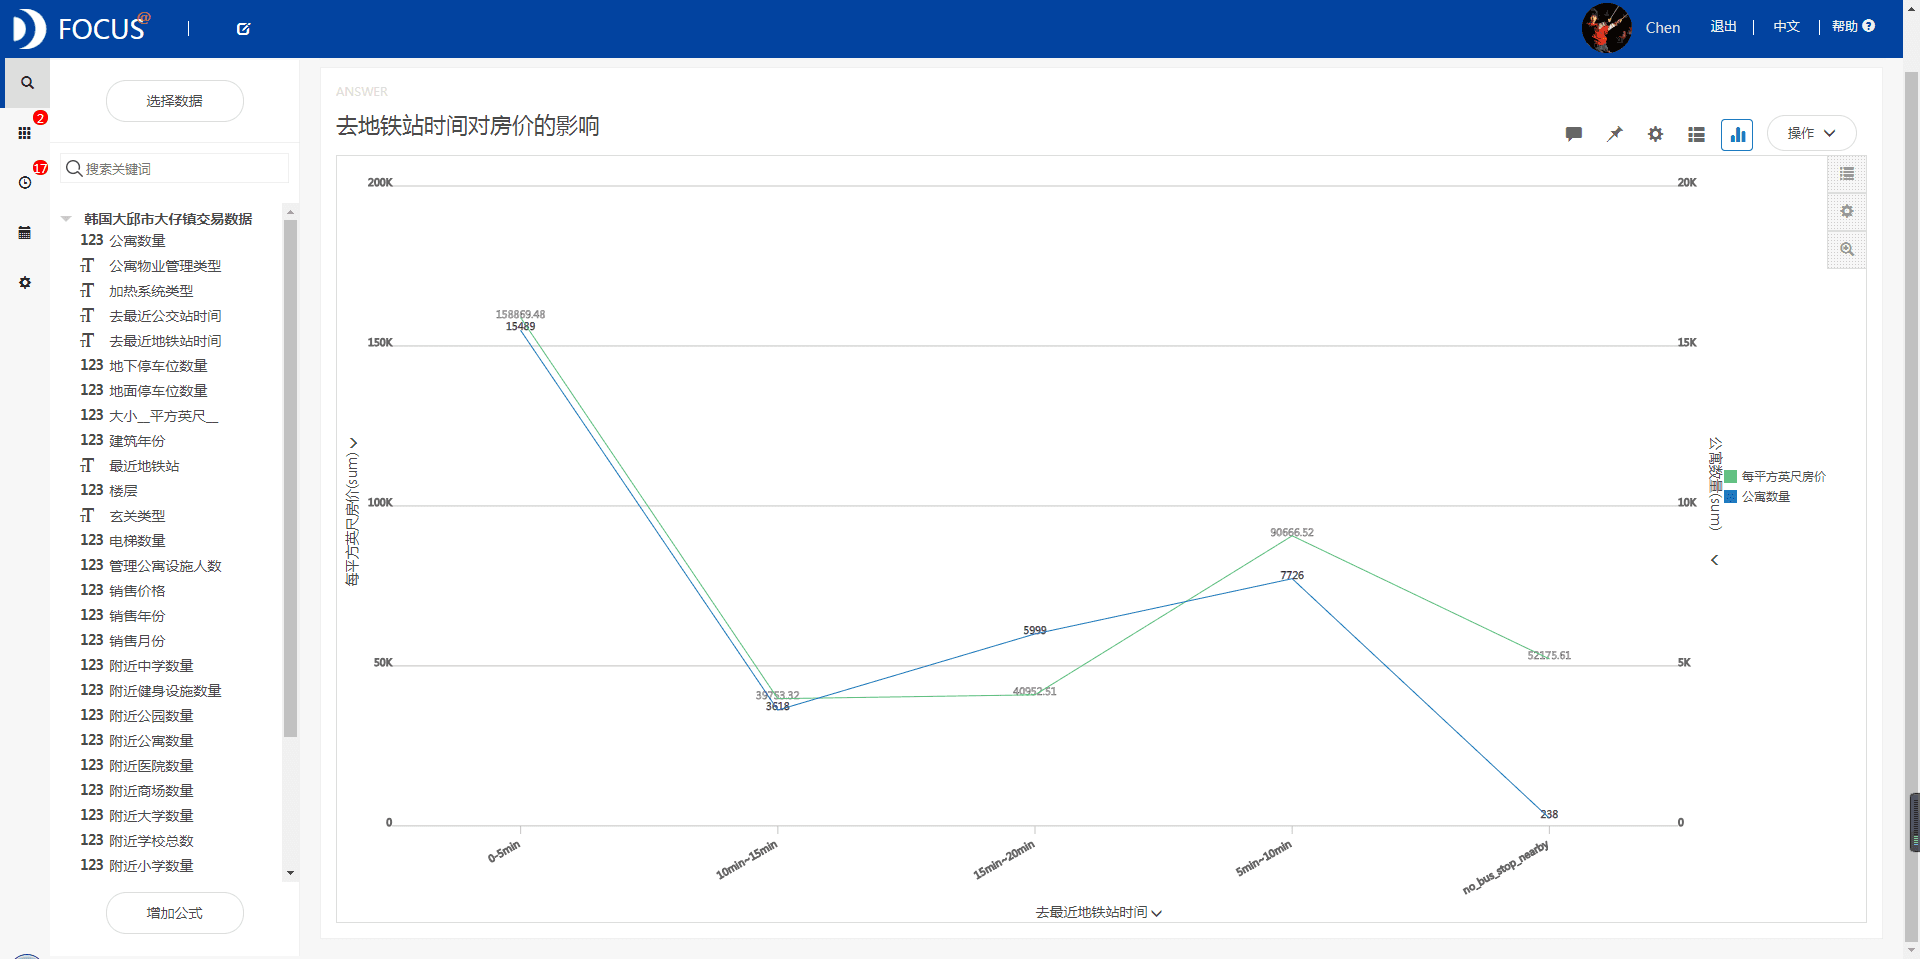The height and width of the screenshot is (959, 1920).
Task: Click the Chen username
Action: (1662, 28)
